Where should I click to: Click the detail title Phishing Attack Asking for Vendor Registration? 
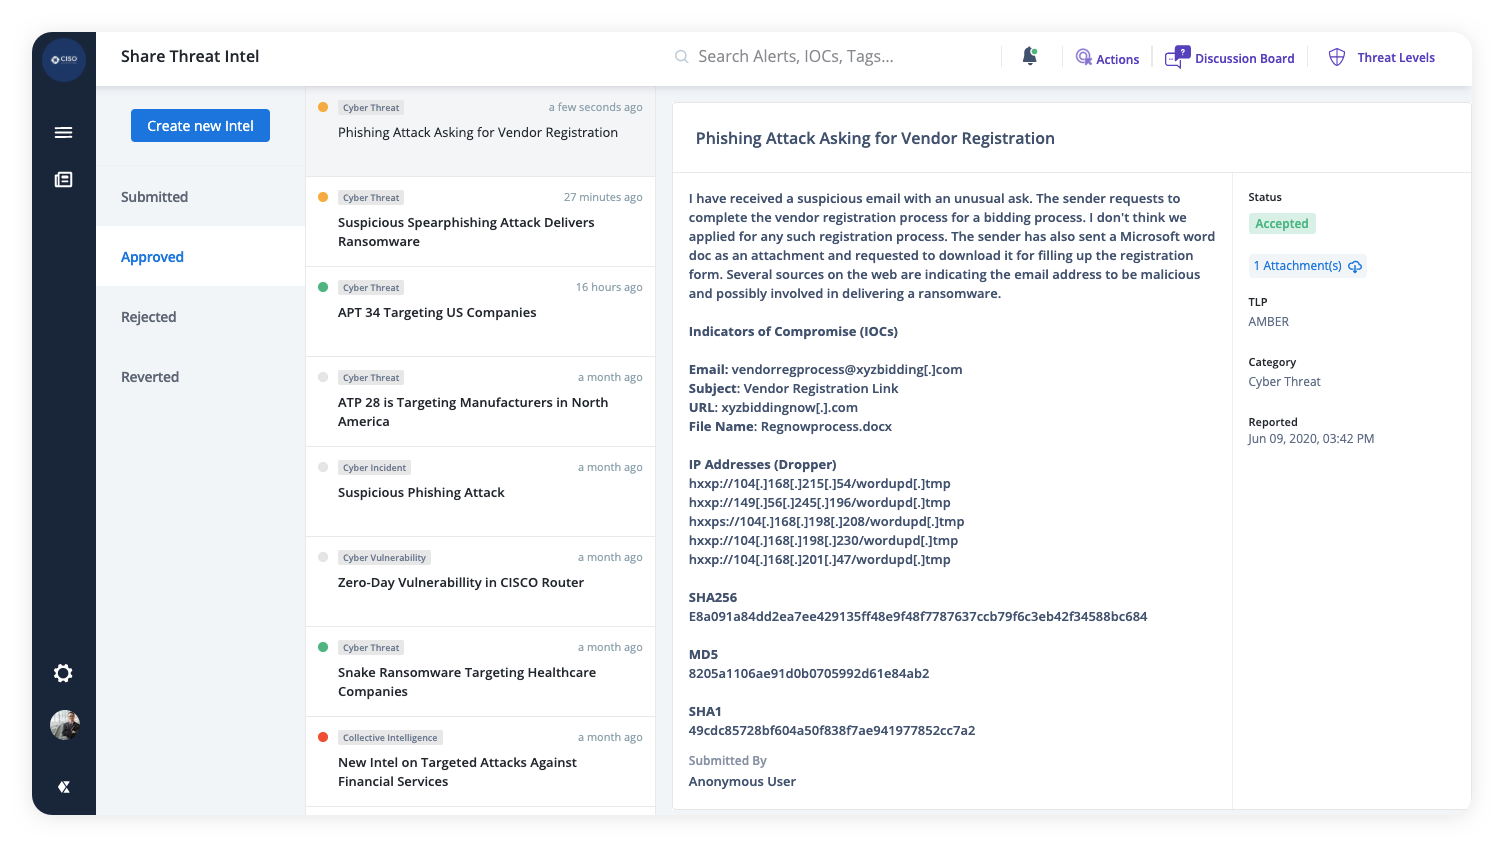[x=875, y=139]
